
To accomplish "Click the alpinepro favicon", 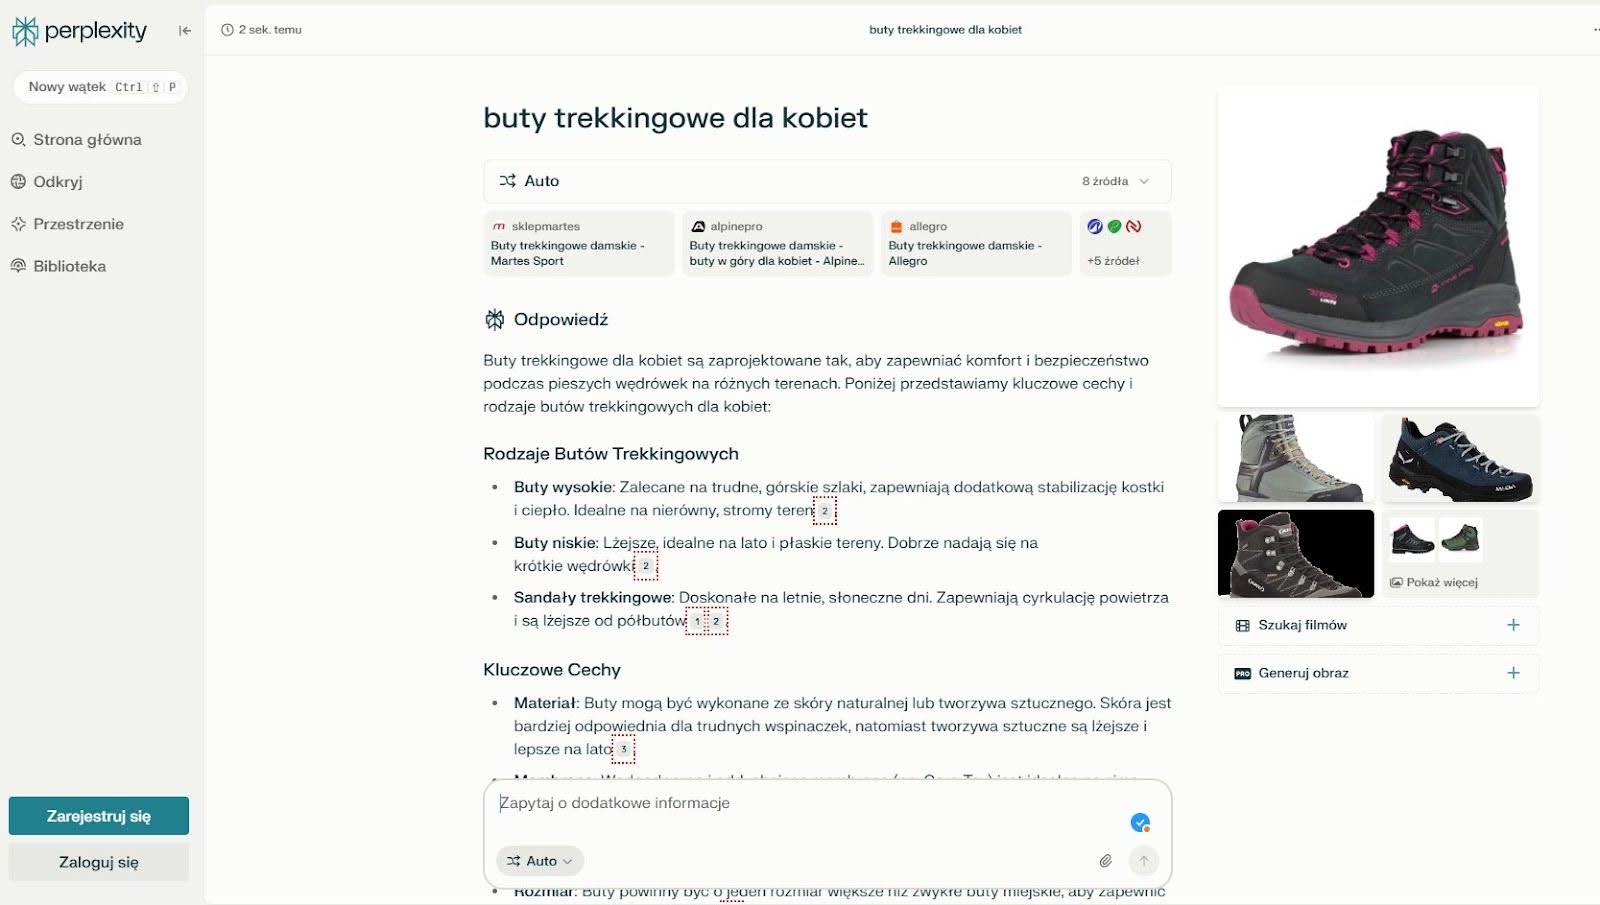I will [698, 227].
